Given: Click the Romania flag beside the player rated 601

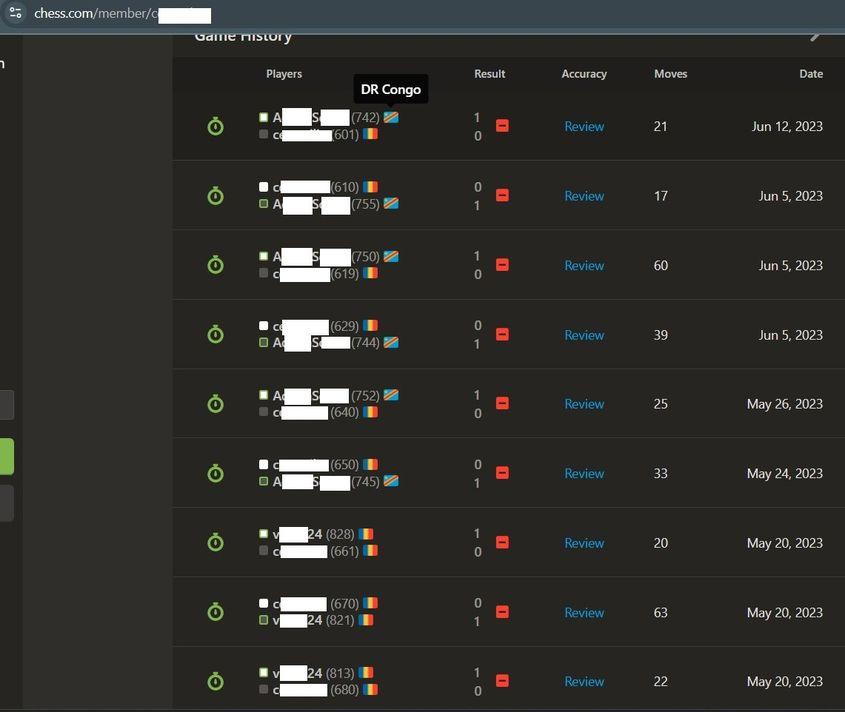Looking at the screenshot, I should tap(370, 133).
